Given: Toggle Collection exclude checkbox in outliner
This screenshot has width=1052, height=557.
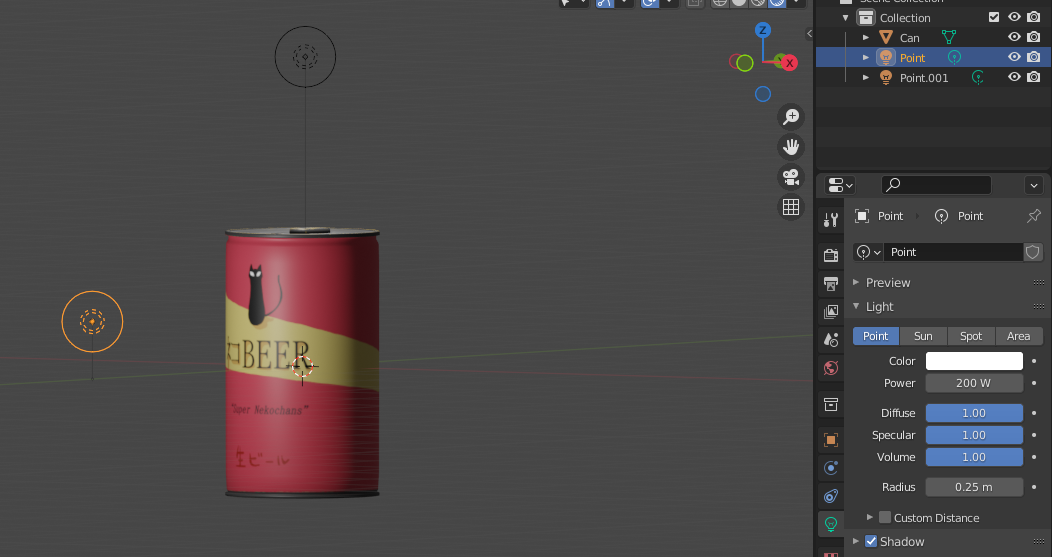Looking at the screenshot, I should (994, 17).
